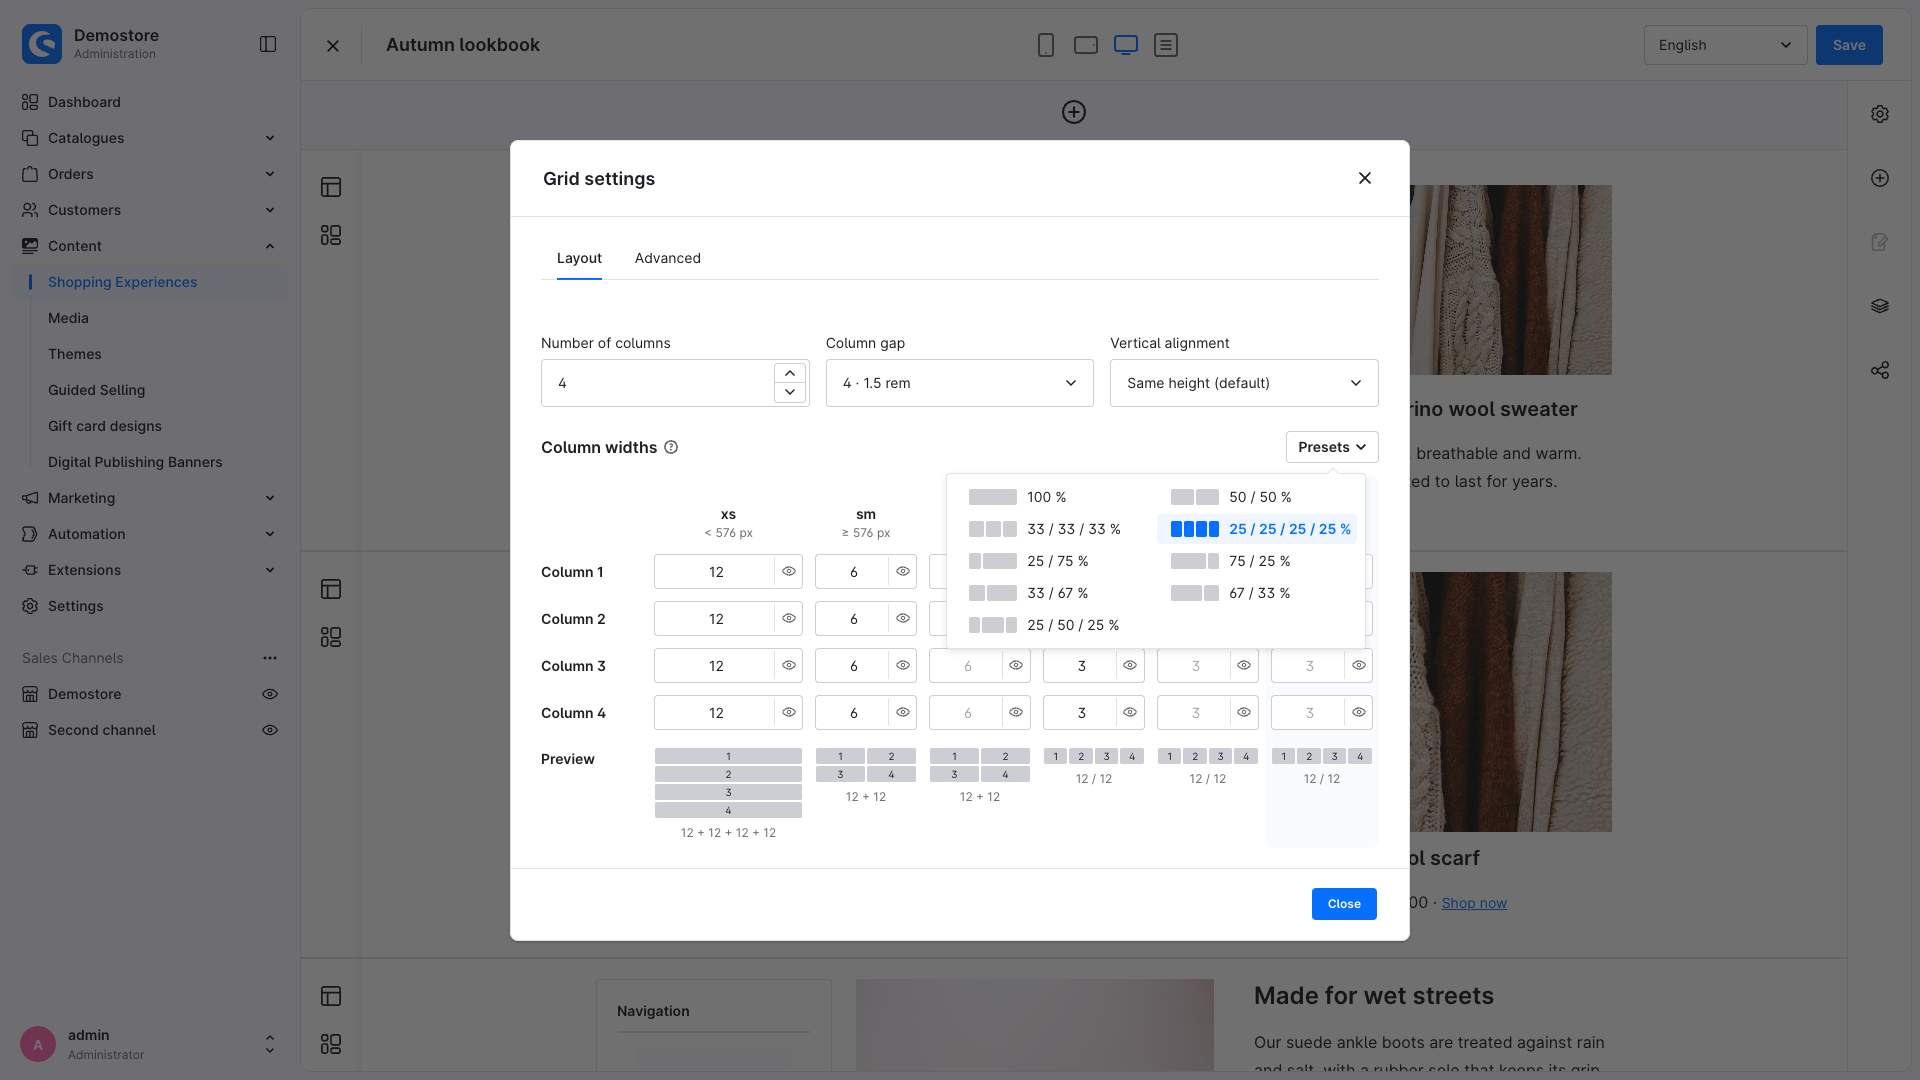
Task: Select the Layout tab
Action: (579, 258)
